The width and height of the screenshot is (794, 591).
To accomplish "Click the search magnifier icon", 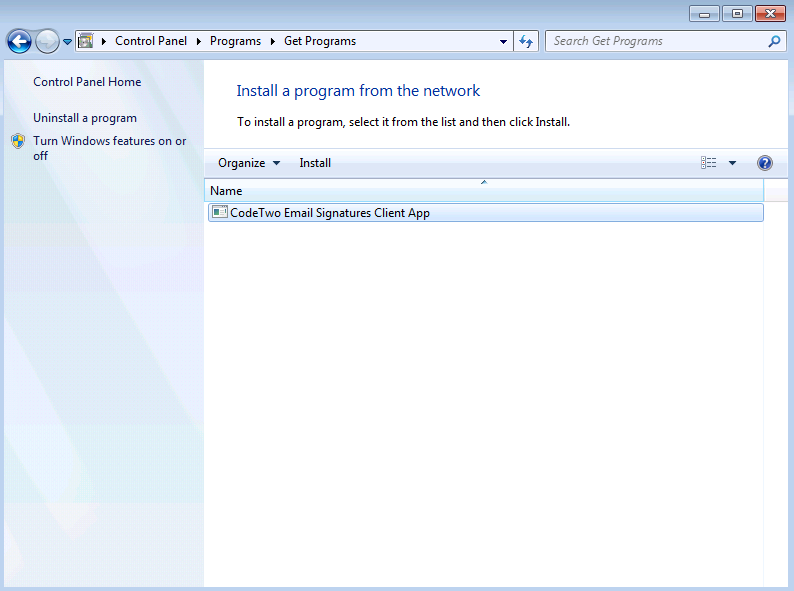I will pos(774,41).
